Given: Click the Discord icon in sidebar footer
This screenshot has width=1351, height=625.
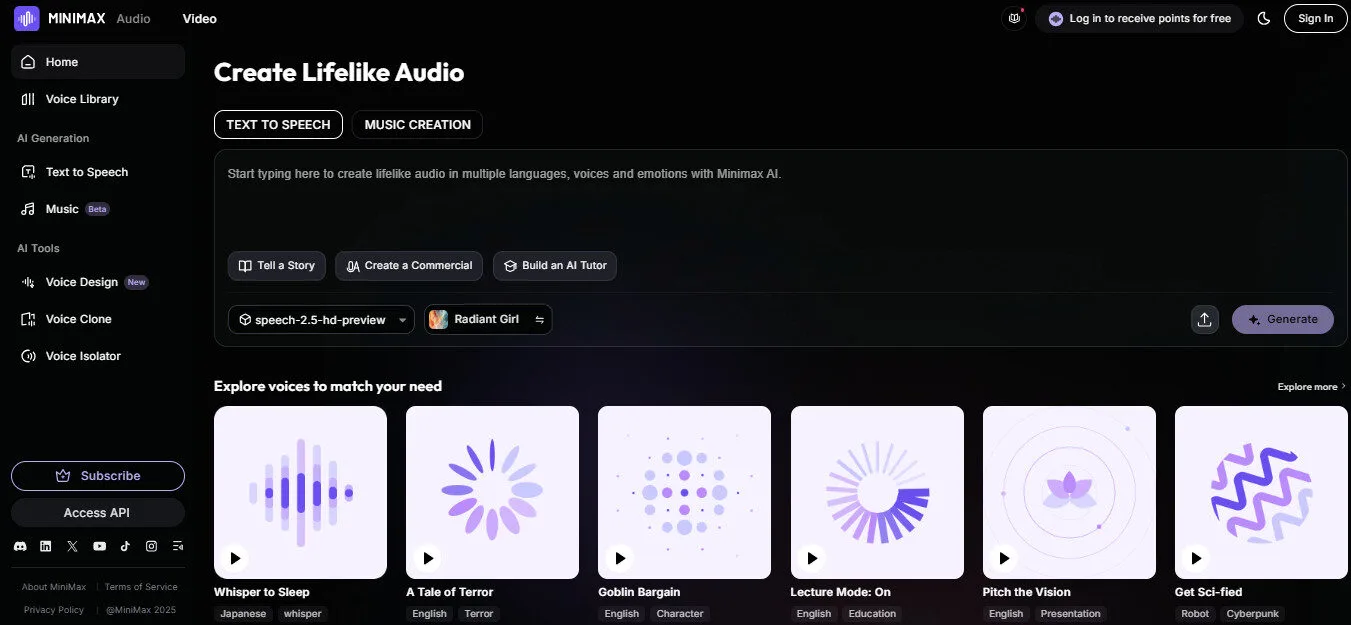Looking at the screenshot, I should 20,546.
